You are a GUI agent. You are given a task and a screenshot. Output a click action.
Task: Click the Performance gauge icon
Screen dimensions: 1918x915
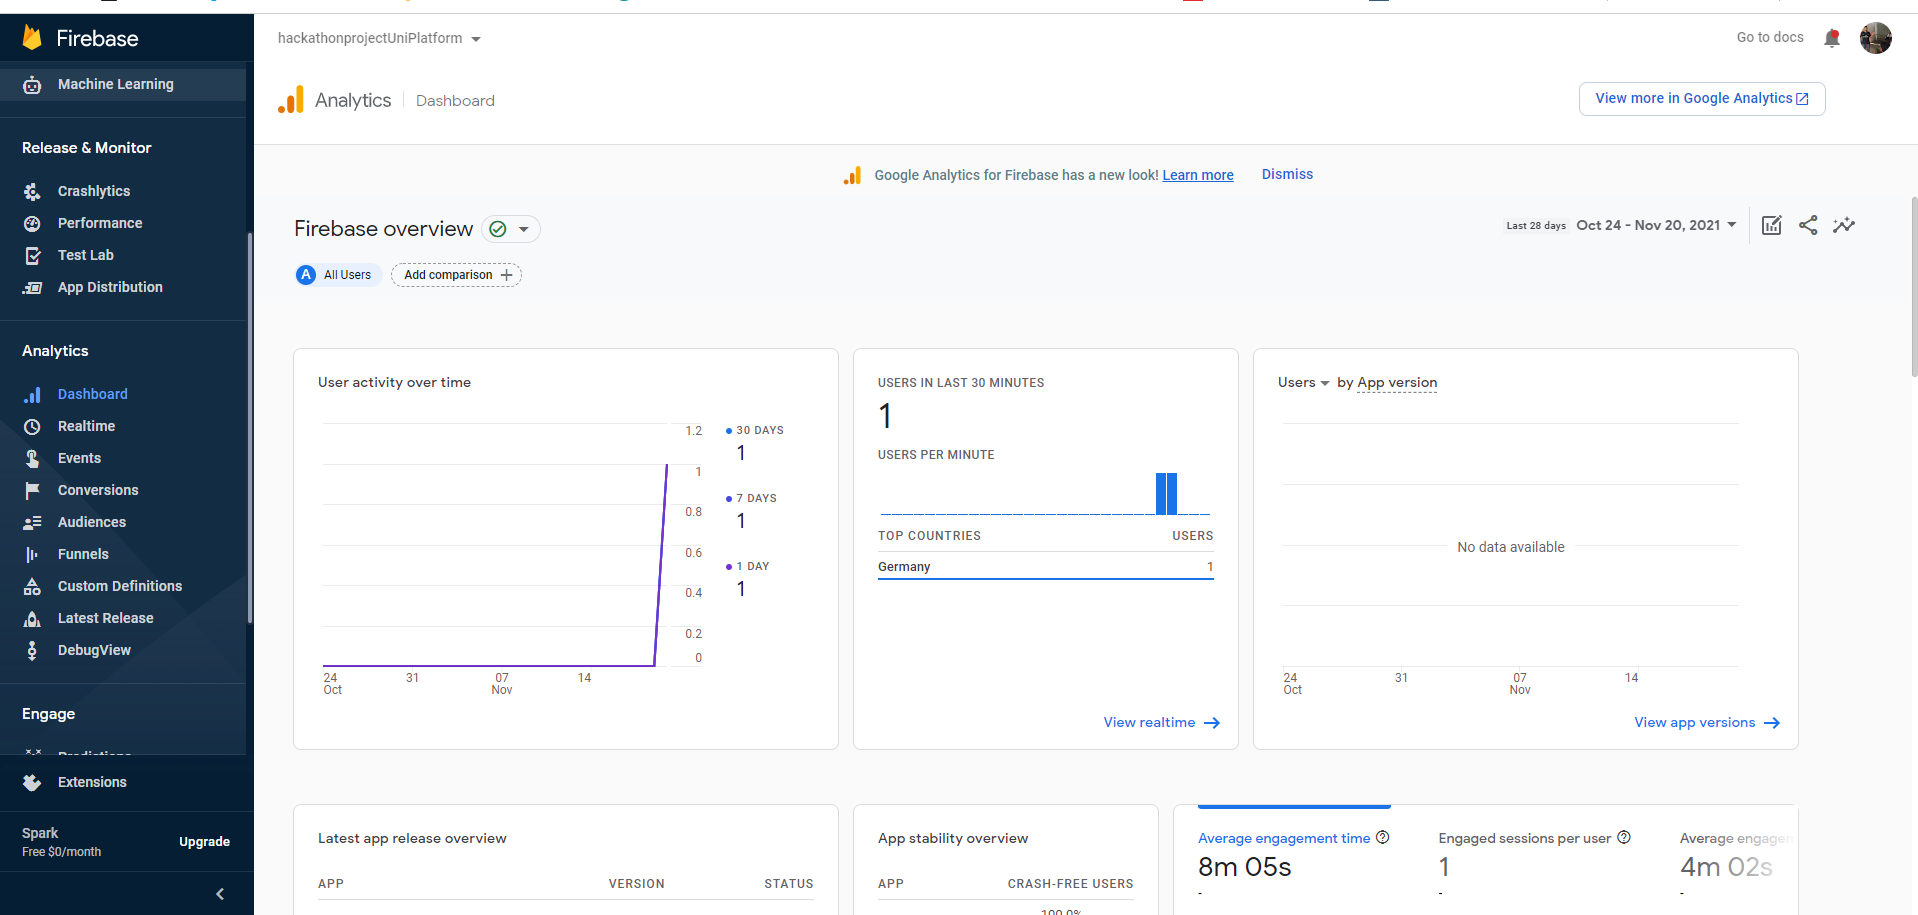pyautogui.click(x=32, y=223)
